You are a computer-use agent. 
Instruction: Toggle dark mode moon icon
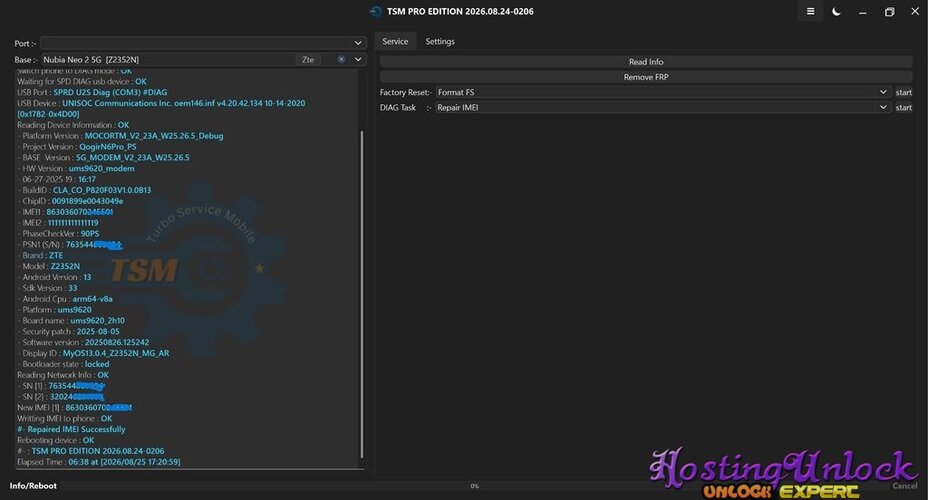(x=836, y=11)
